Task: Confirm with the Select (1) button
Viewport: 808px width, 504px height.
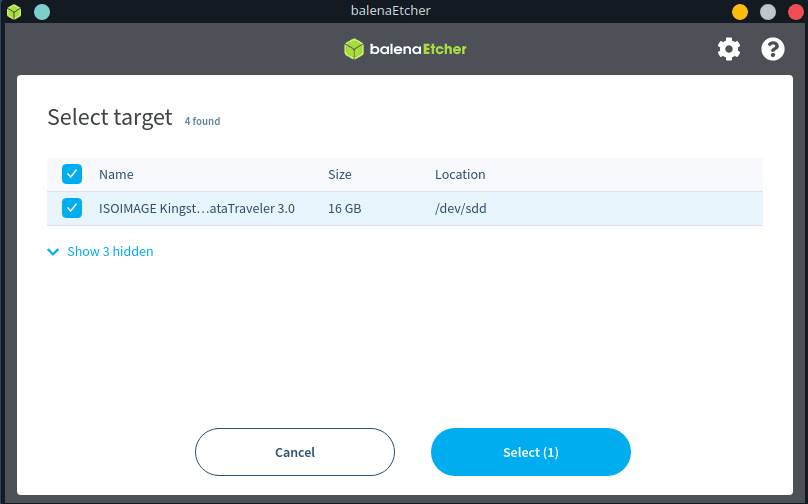Action: point(530,452)
